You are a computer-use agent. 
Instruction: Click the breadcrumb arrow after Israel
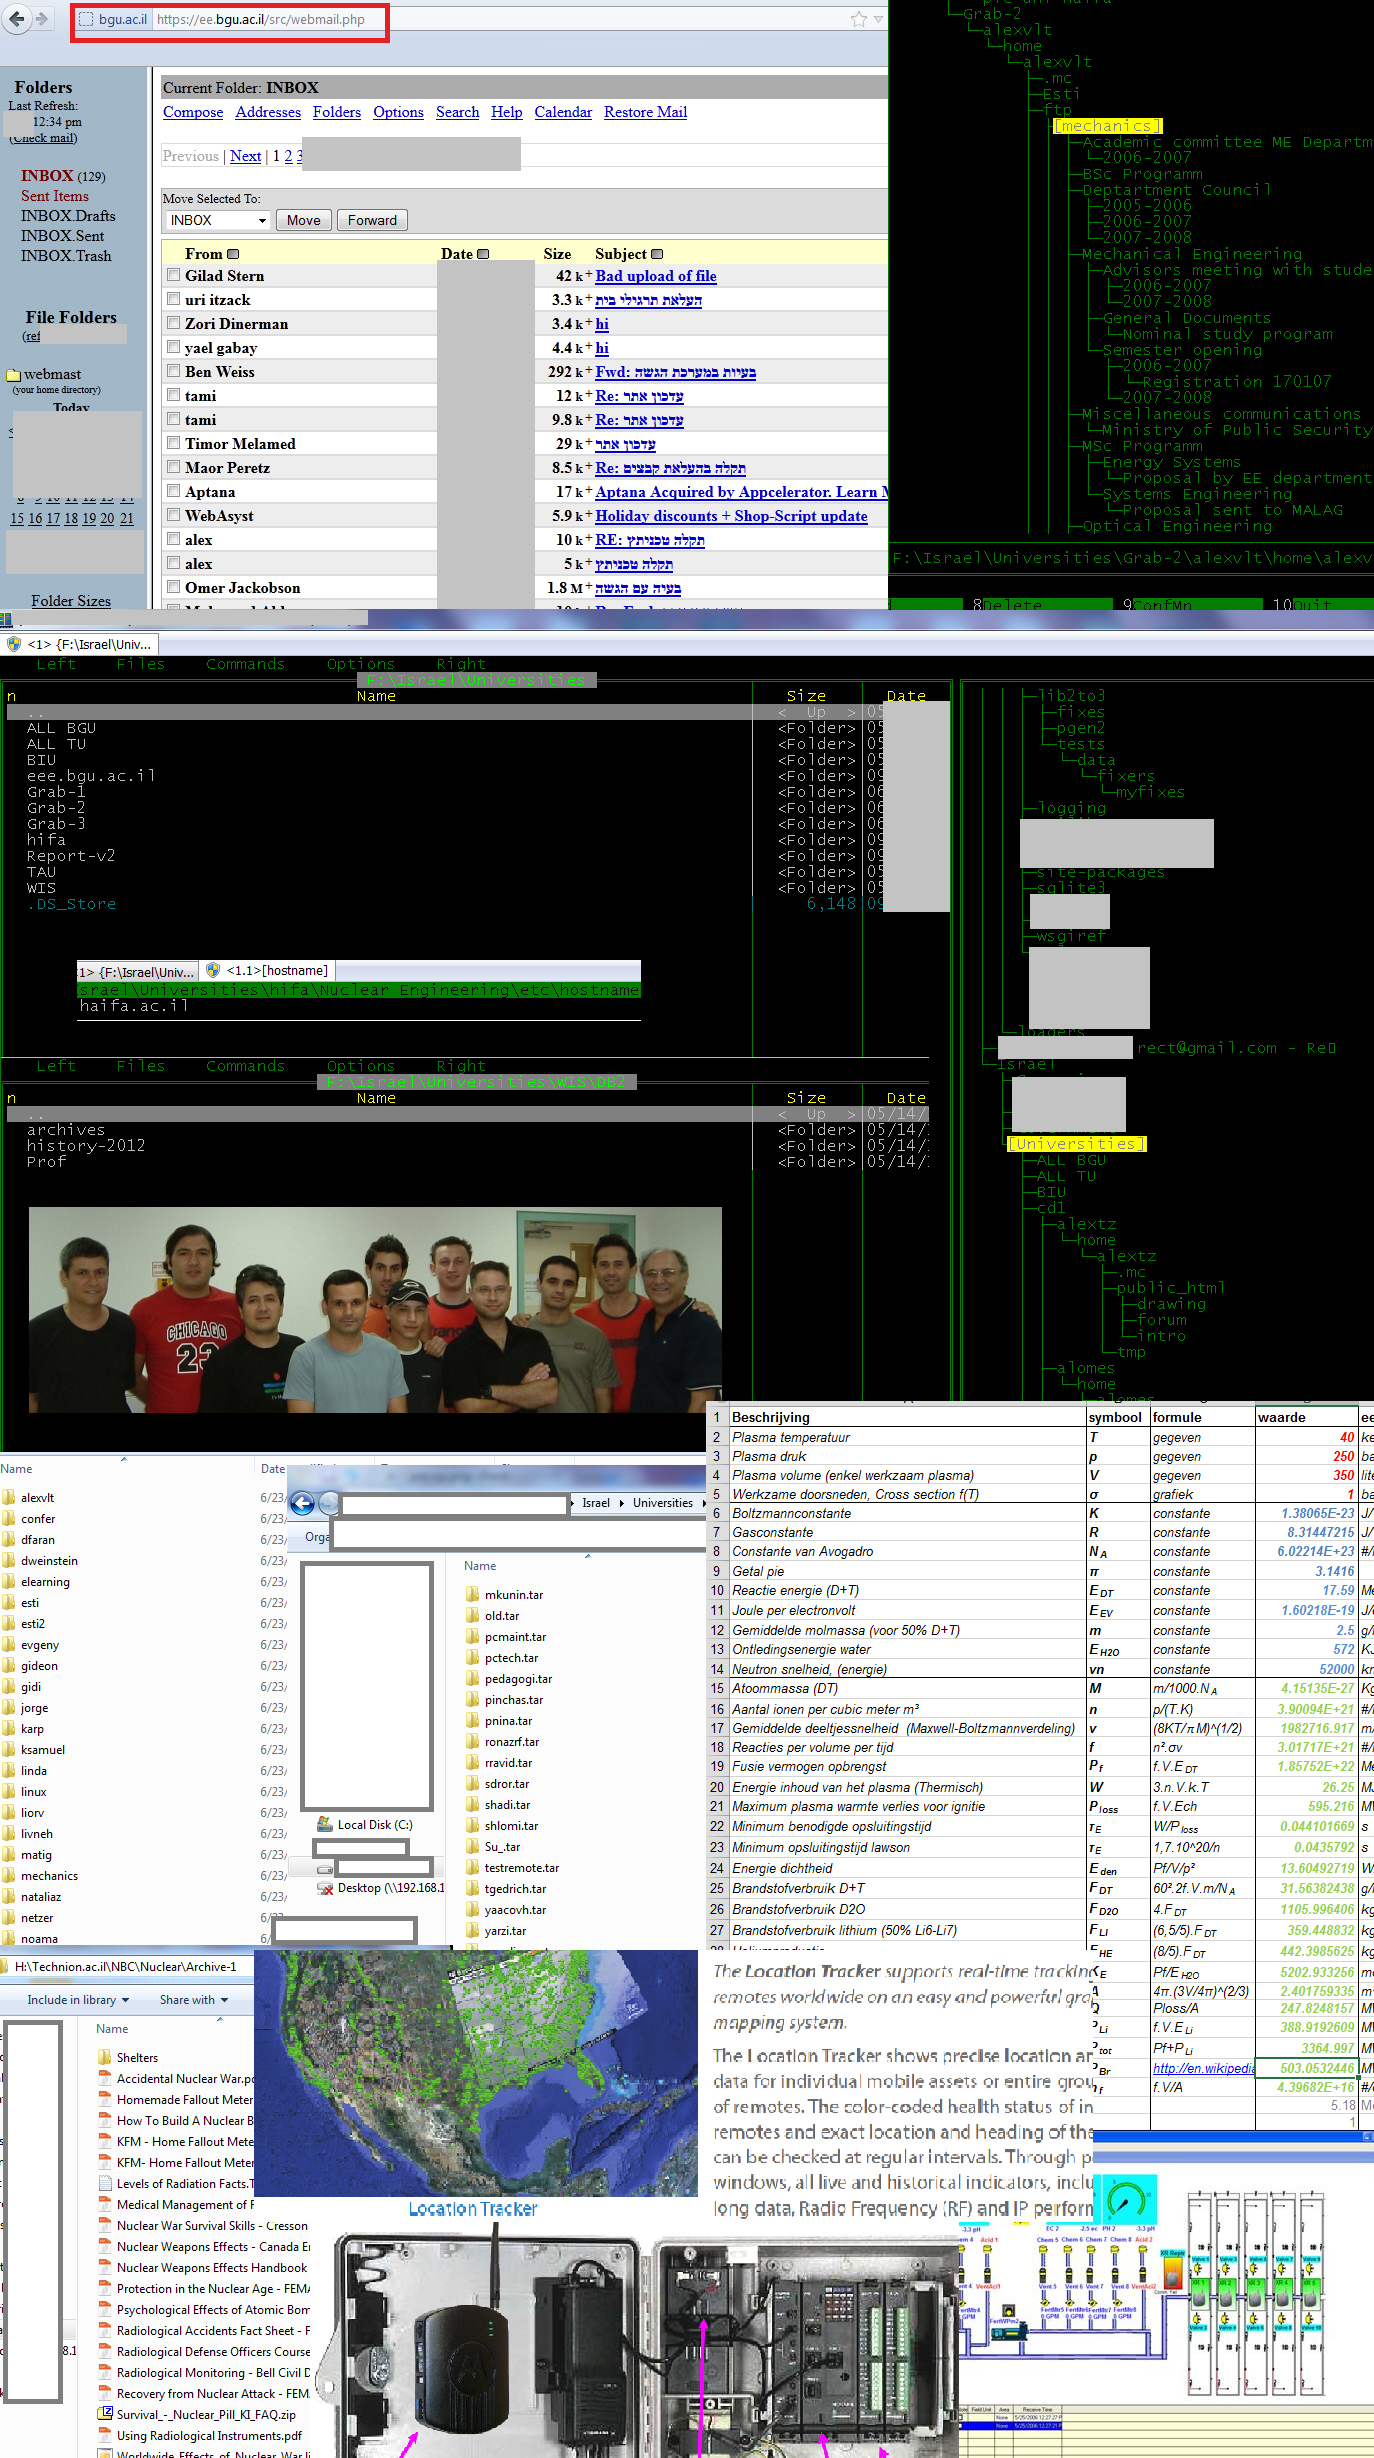coord(621,1503)
